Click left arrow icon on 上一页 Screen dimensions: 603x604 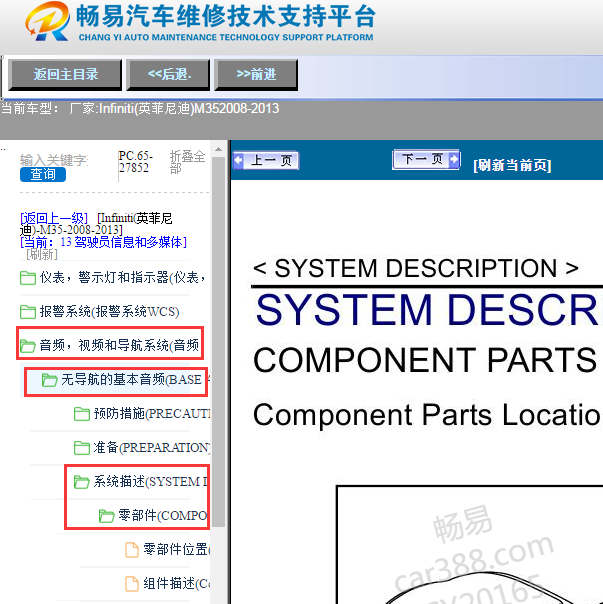coord(238,160)
